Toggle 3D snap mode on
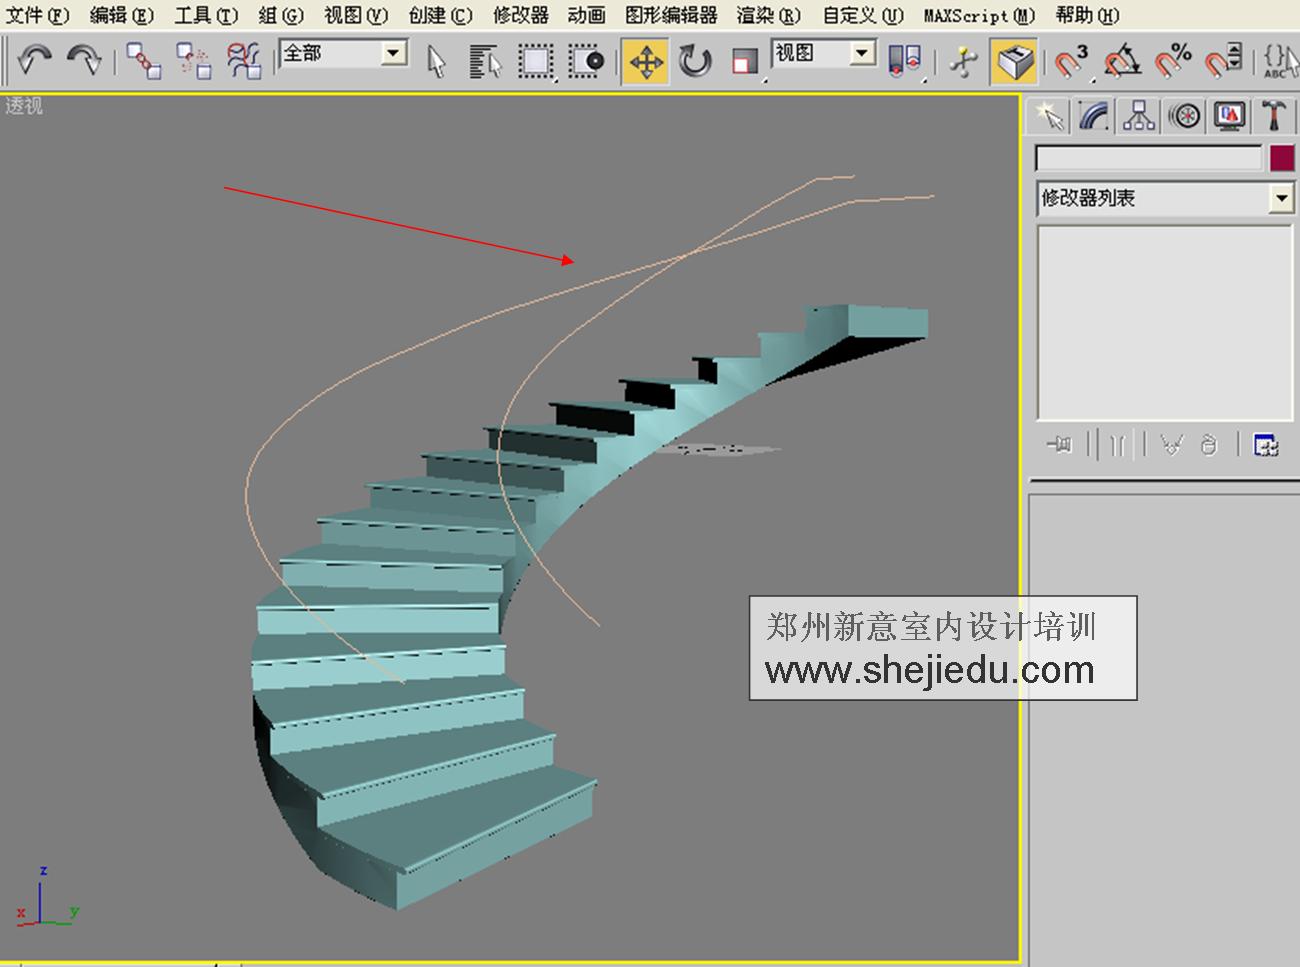This screenshot has width=1300, height=967. (1069, 61)
